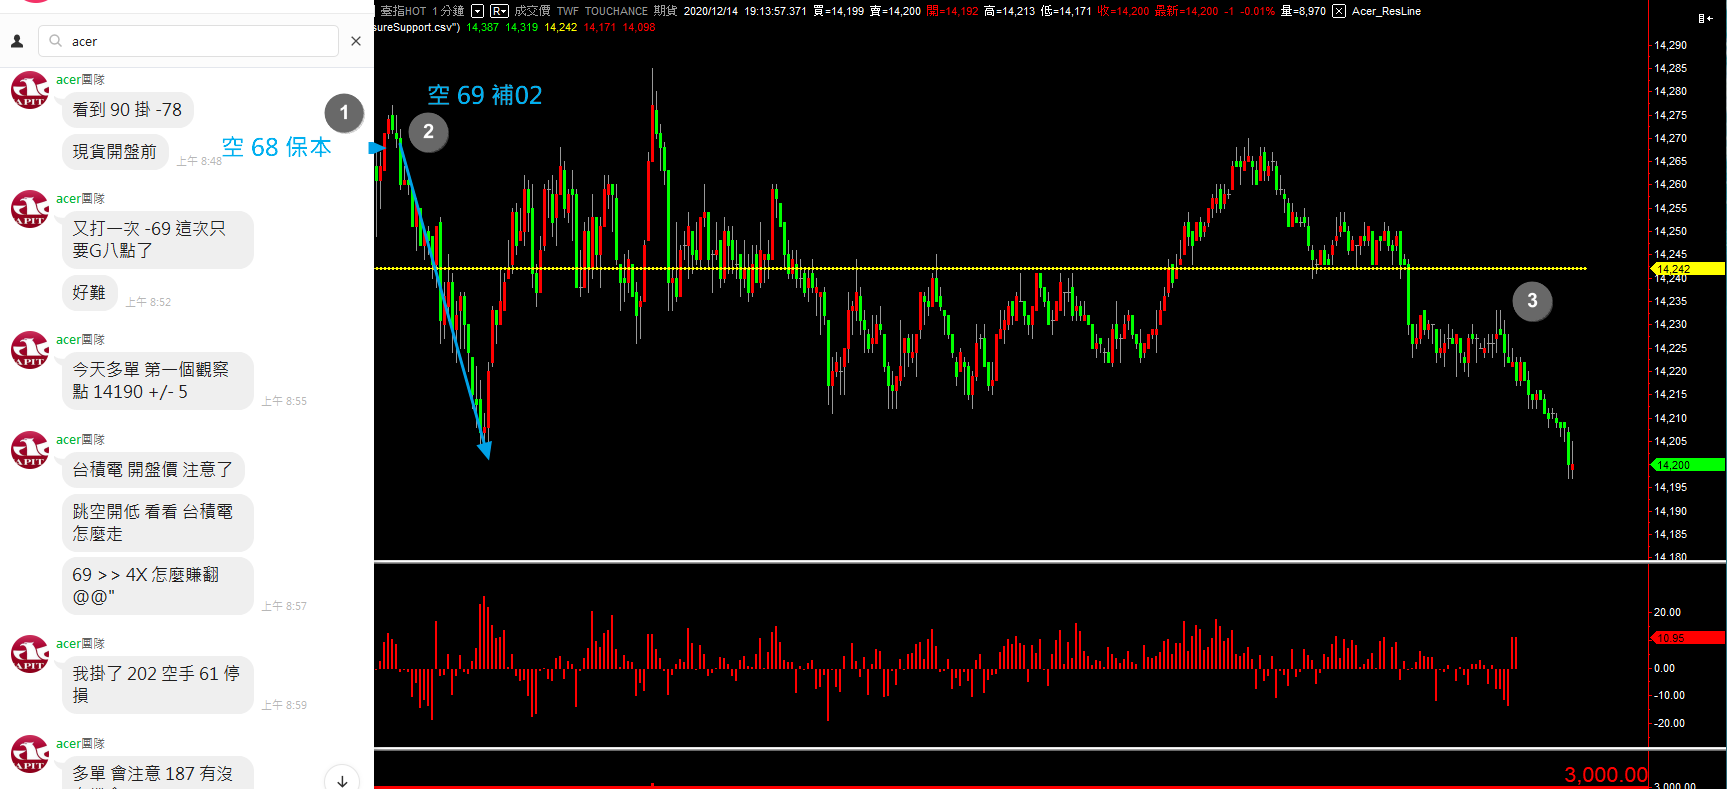
Task: Click message 台積電 開盤價 注意了
Action: 153,470
